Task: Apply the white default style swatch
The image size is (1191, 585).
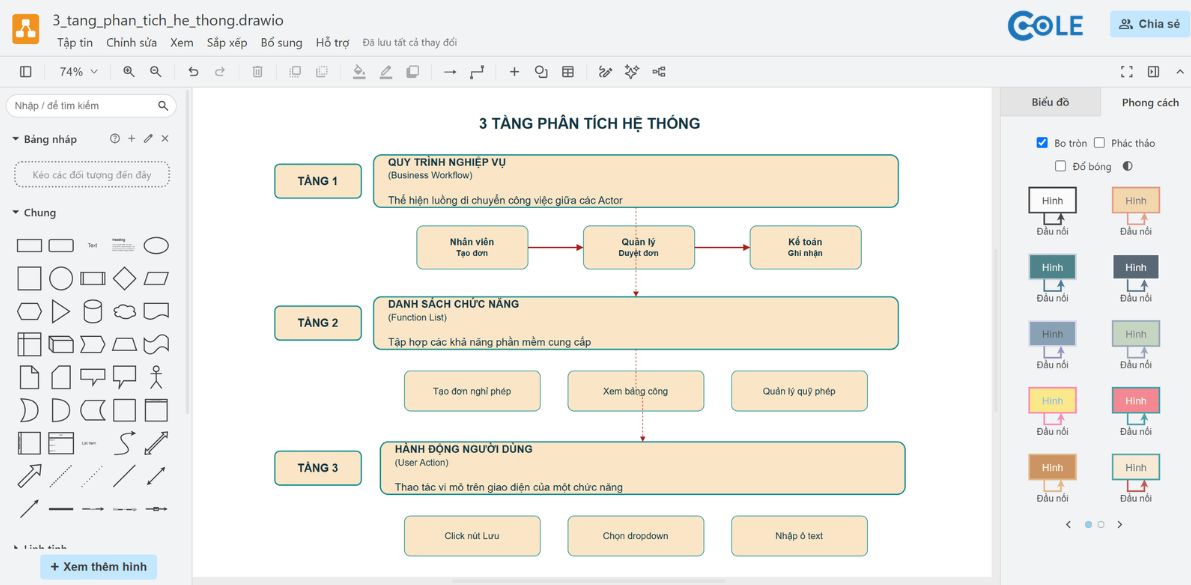Action: 1052,211
